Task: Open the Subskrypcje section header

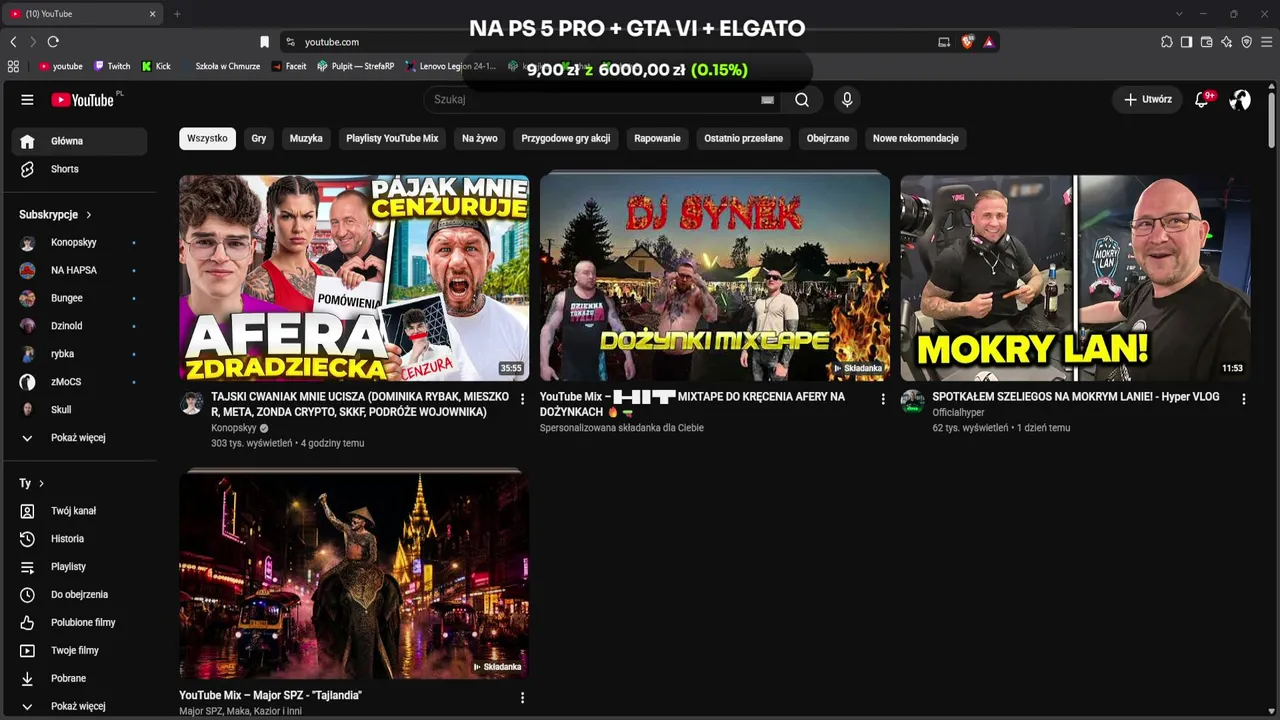Action: click(x=55, y=215)
